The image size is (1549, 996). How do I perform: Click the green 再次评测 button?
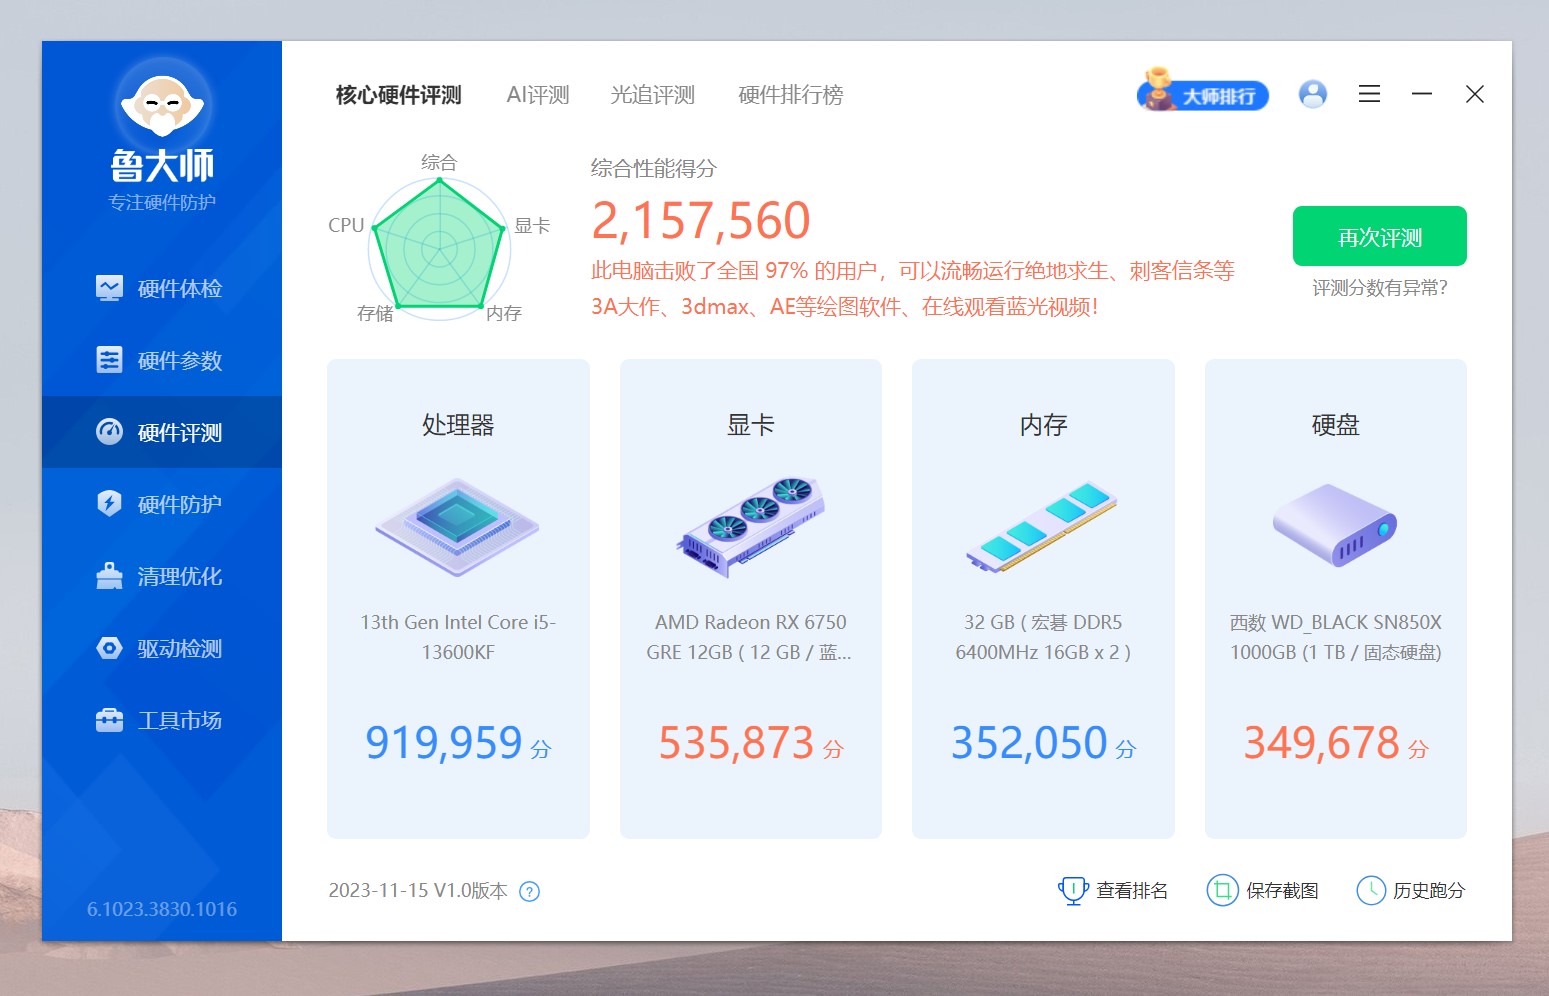(x=1379, y=236)
